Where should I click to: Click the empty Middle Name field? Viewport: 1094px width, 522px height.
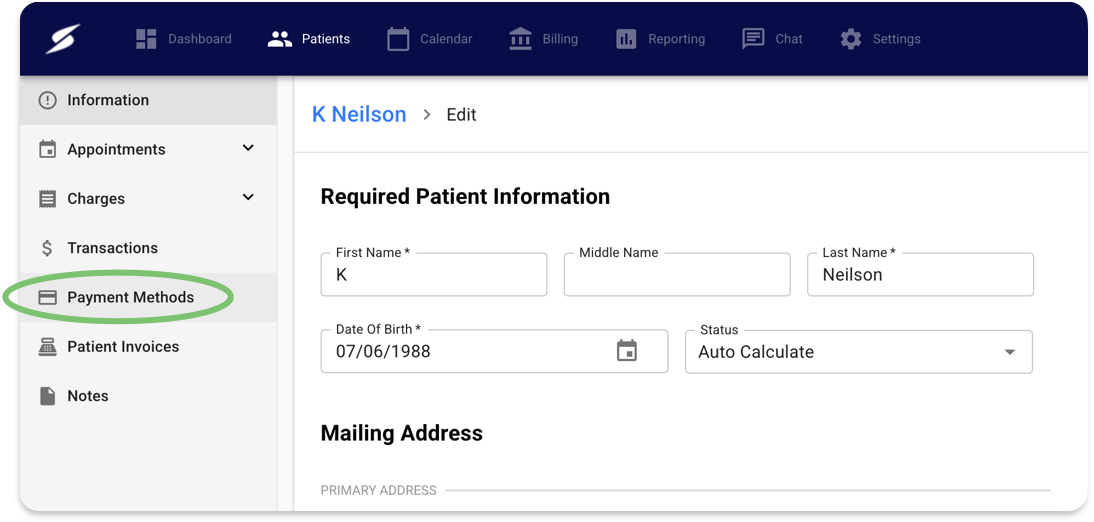point(677,274)
